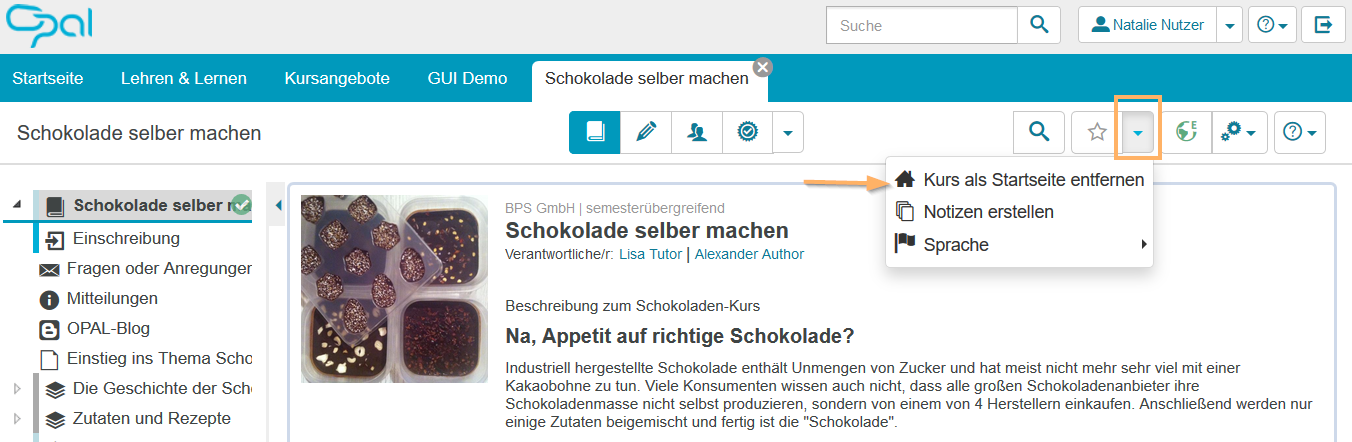Image resolution: width=1352 pixels, height=442 pixels.
Task: Click the course search magnifier icon
Action: point(1039,132)
